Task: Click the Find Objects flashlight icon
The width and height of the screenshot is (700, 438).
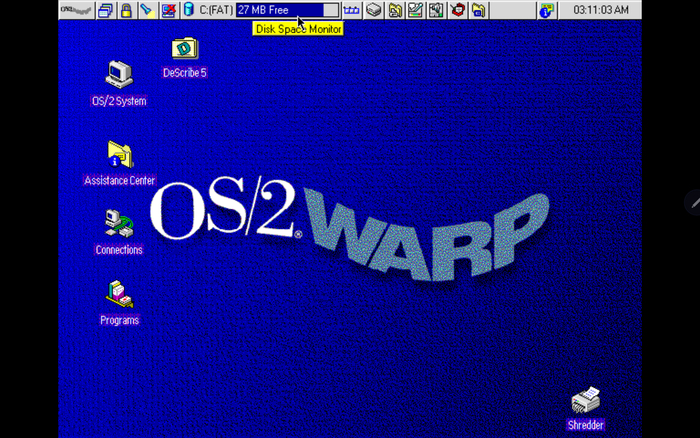Action: pyautogui.click(x=147, y=10)
